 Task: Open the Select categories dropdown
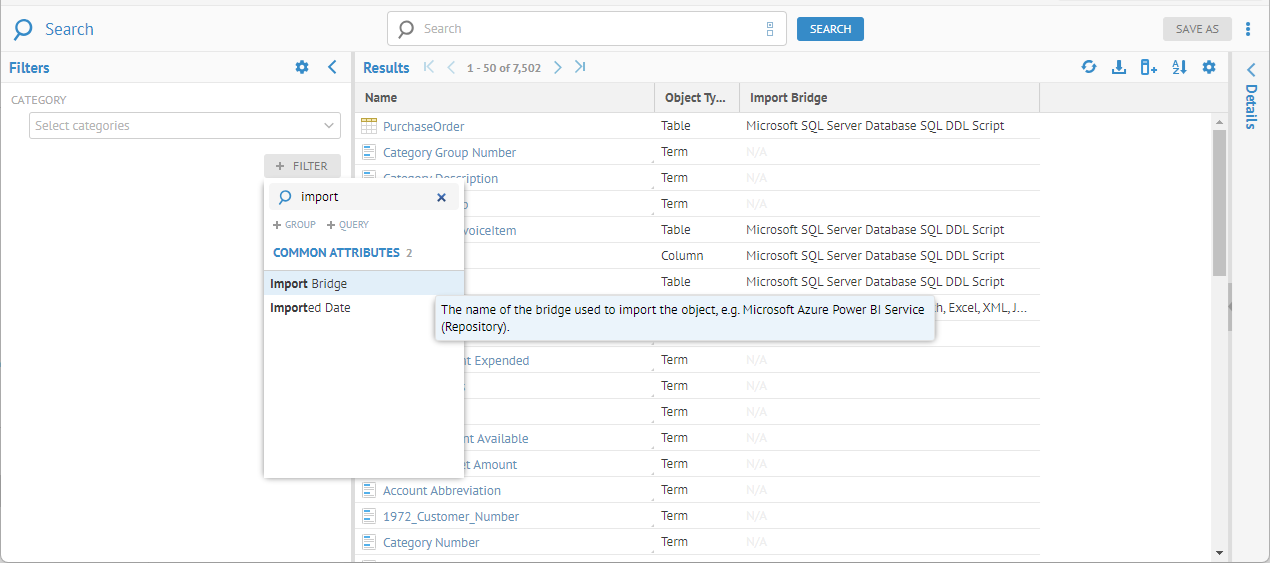tap(185, 126)
